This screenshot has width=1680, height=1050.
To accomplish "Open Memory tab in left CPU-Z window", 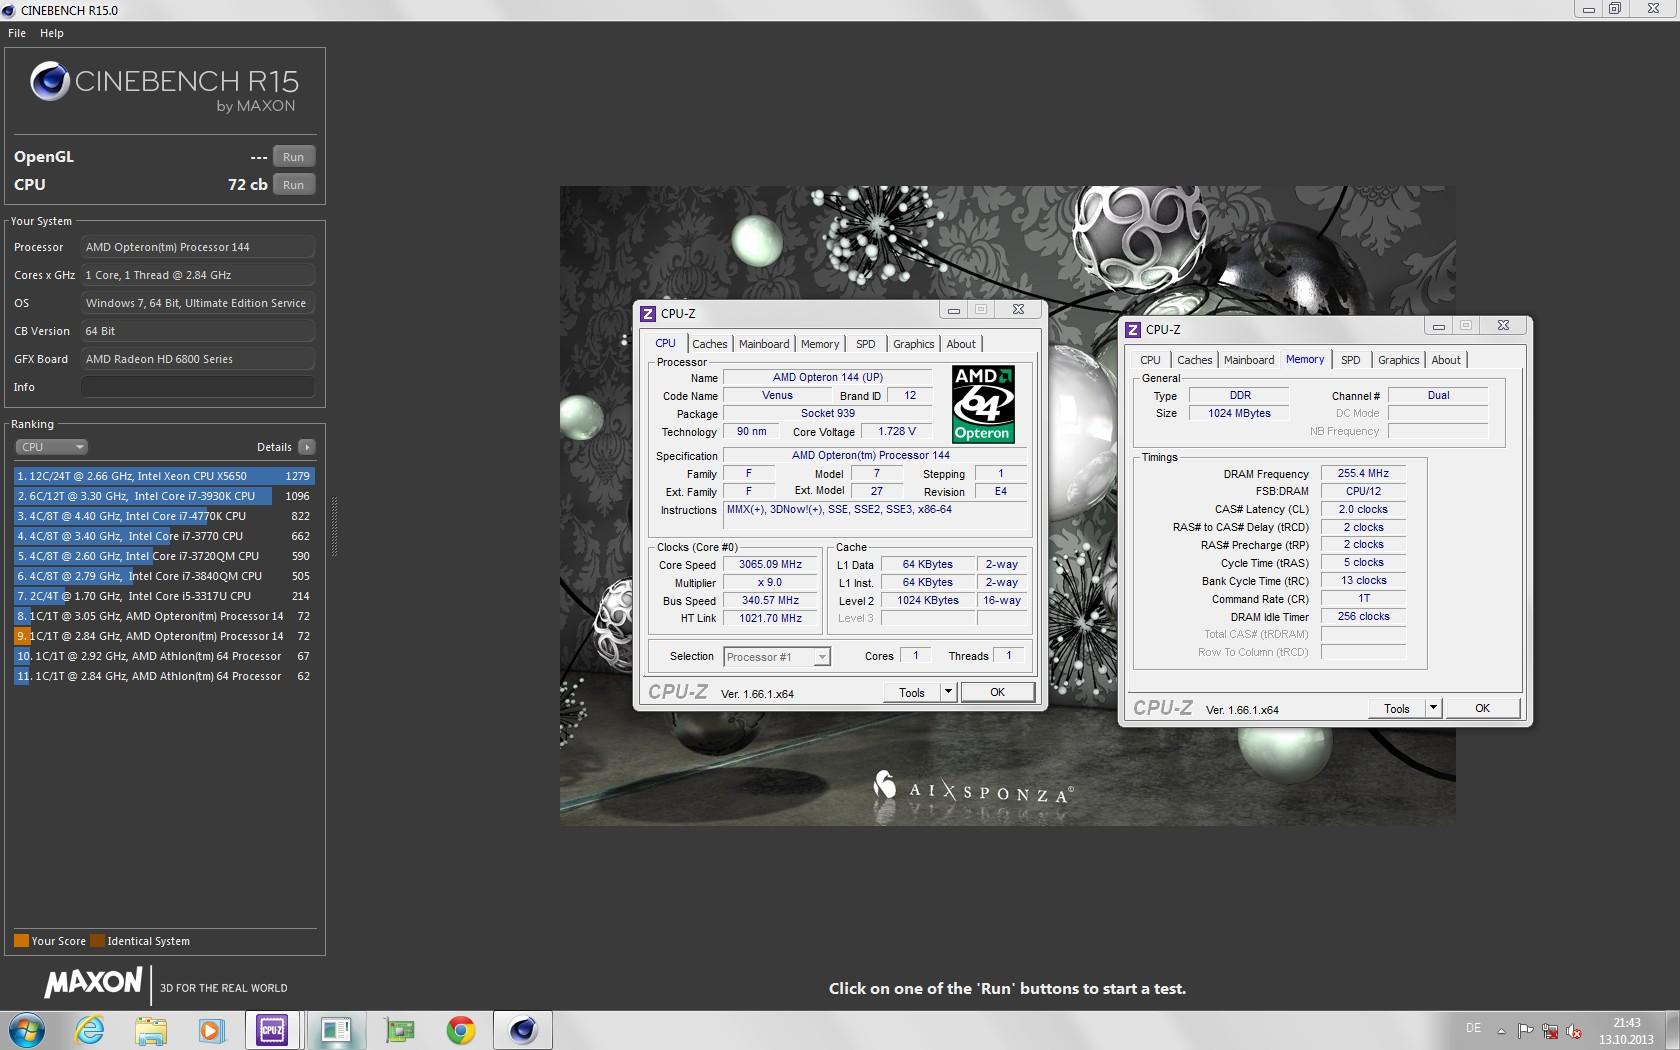I will coord(820,344).
